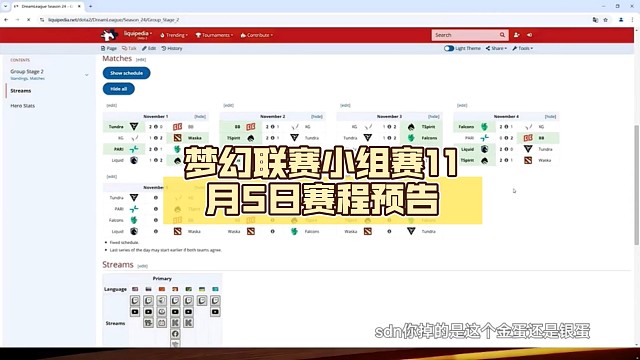Hide the November 3 match table
Image resolution: width=640 pixels, height=360 pixels.
tap(433, 117)
